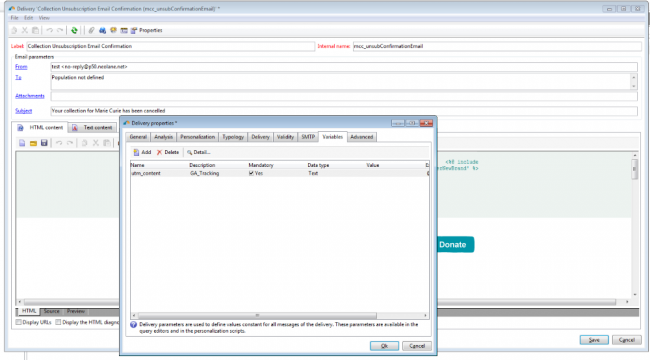Open variable details with the Detail button
Image resolution: width=650 pixels, height=360 pixels.
(199, 152)
